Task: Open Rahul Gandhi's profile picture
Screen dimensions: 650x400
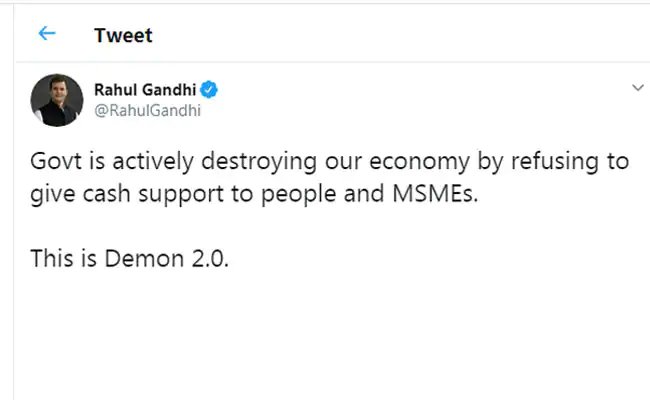Action: (56, 100)
